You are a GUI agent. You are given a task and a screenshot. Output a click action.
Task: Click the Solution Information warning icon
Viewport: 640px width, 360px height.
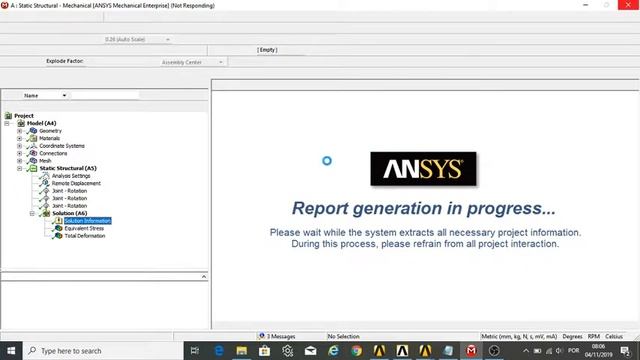click(x=58, y=221)
